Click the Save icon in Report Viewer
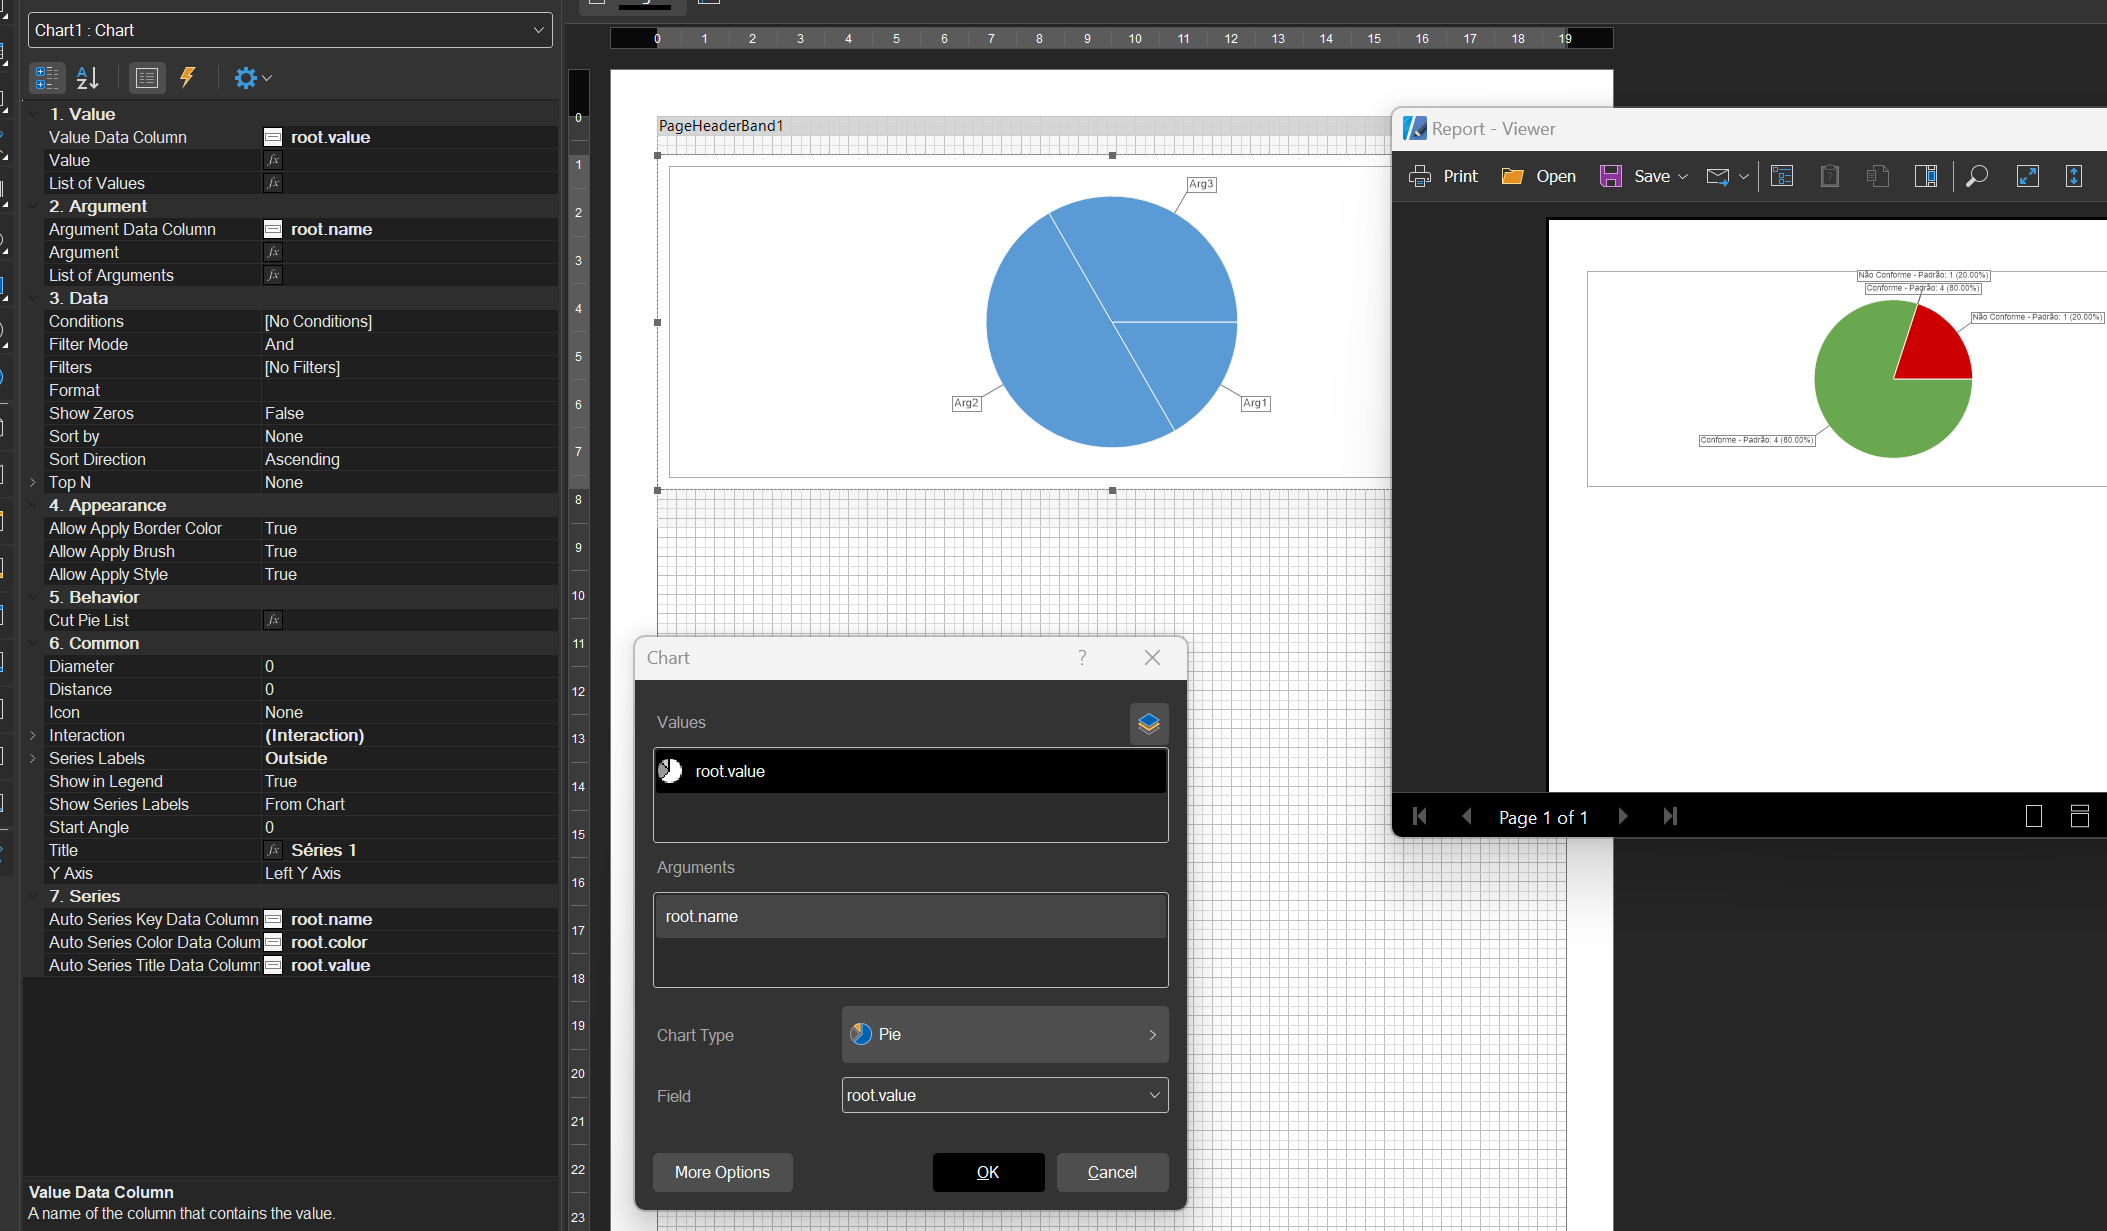Viewport: 2107px width, 1231px height. [1610, 174]
